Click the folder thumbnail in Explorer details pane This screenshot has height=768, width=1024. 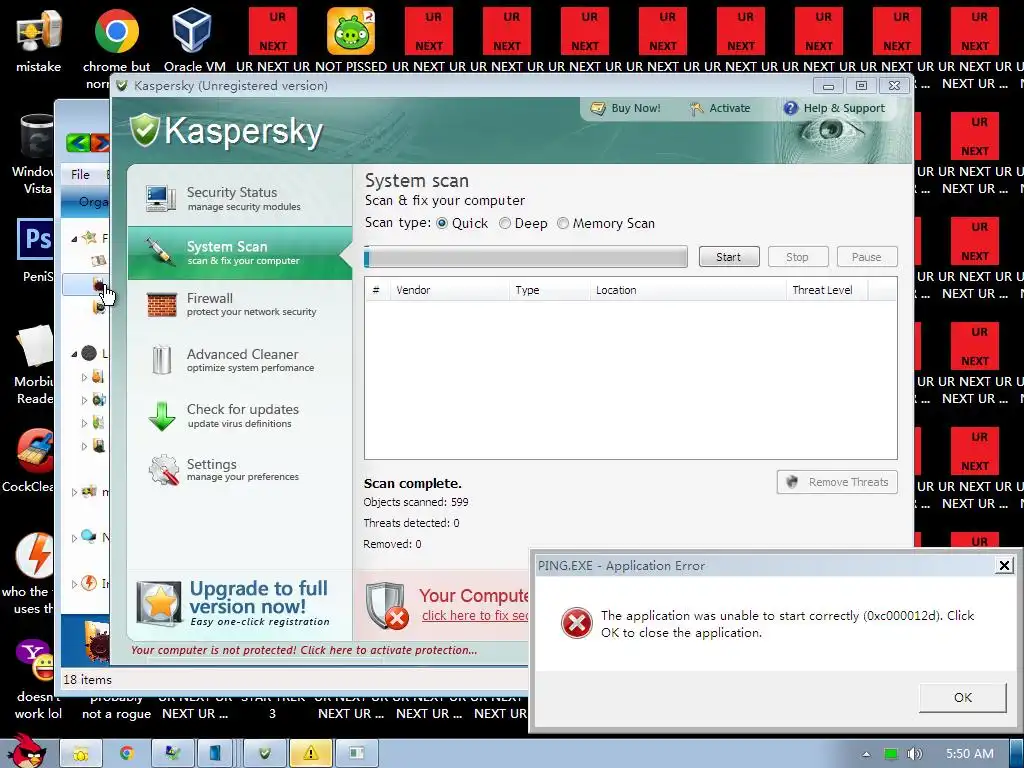[97, 641]
